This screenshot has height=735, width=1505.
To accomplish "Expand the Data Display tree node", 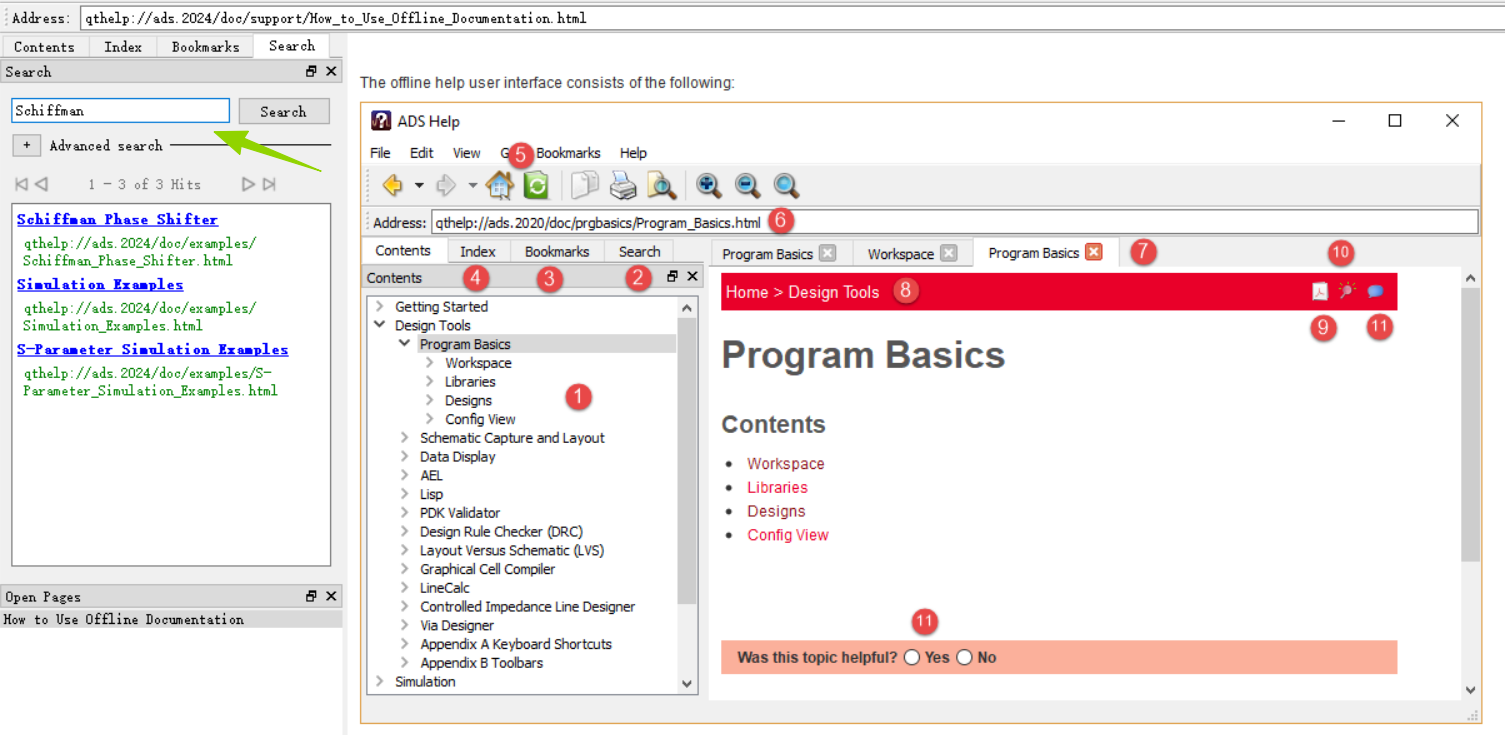I will [x=404, y=456].
